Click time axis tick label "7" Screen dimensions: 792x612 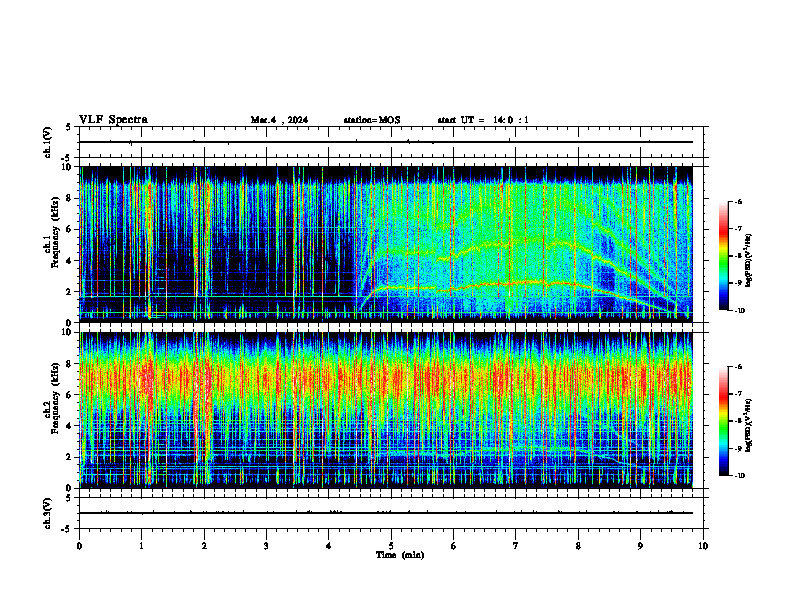tap(516, 546)
